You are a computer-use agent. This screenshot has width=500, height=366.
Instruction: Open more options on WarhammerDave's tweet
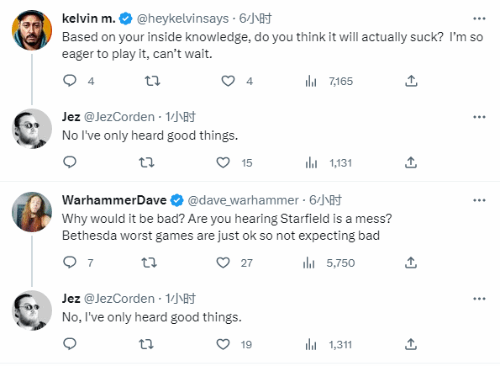click(x=479, y=200)
